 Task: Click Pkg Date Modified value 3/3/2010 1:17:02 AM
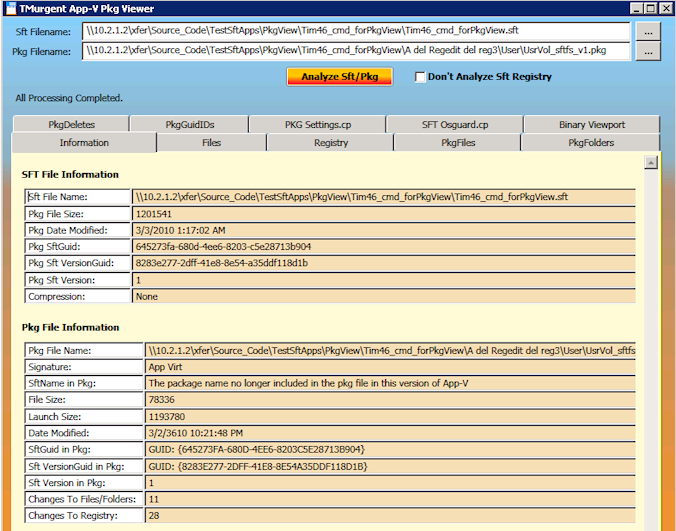pyautogui.click(x=384, y=230)
